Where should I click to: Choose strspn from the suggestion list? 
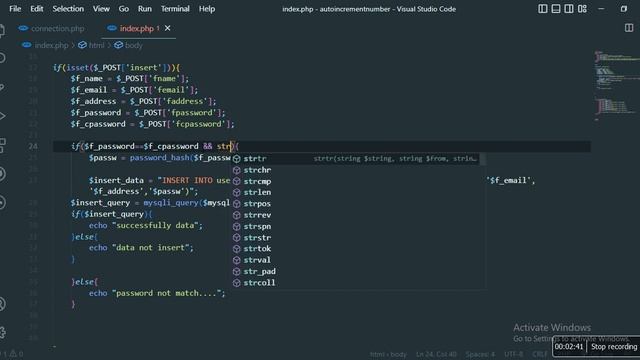tap(355, 226)
